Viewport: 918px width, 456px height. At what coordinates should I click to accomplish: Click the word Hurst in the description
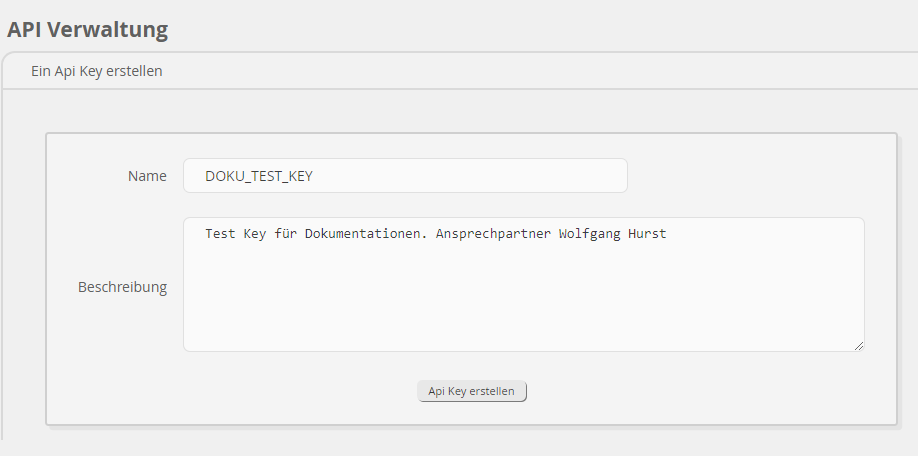[x=647, y=234]
